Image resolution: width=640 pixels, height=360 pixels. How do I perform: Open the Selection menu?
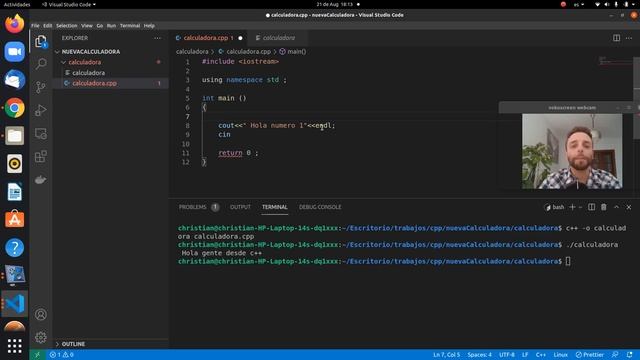[x=67, y=26]
